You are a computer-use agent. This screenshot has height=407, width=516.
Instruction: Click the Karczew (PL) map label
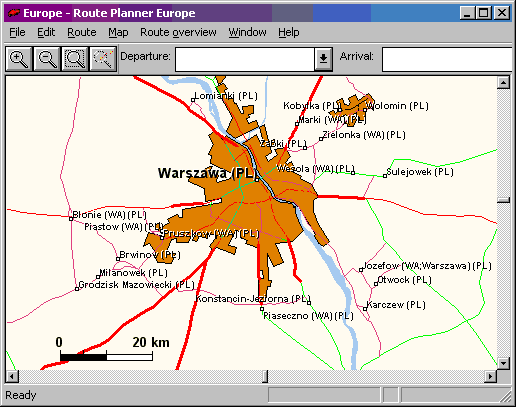coord(396,305)
